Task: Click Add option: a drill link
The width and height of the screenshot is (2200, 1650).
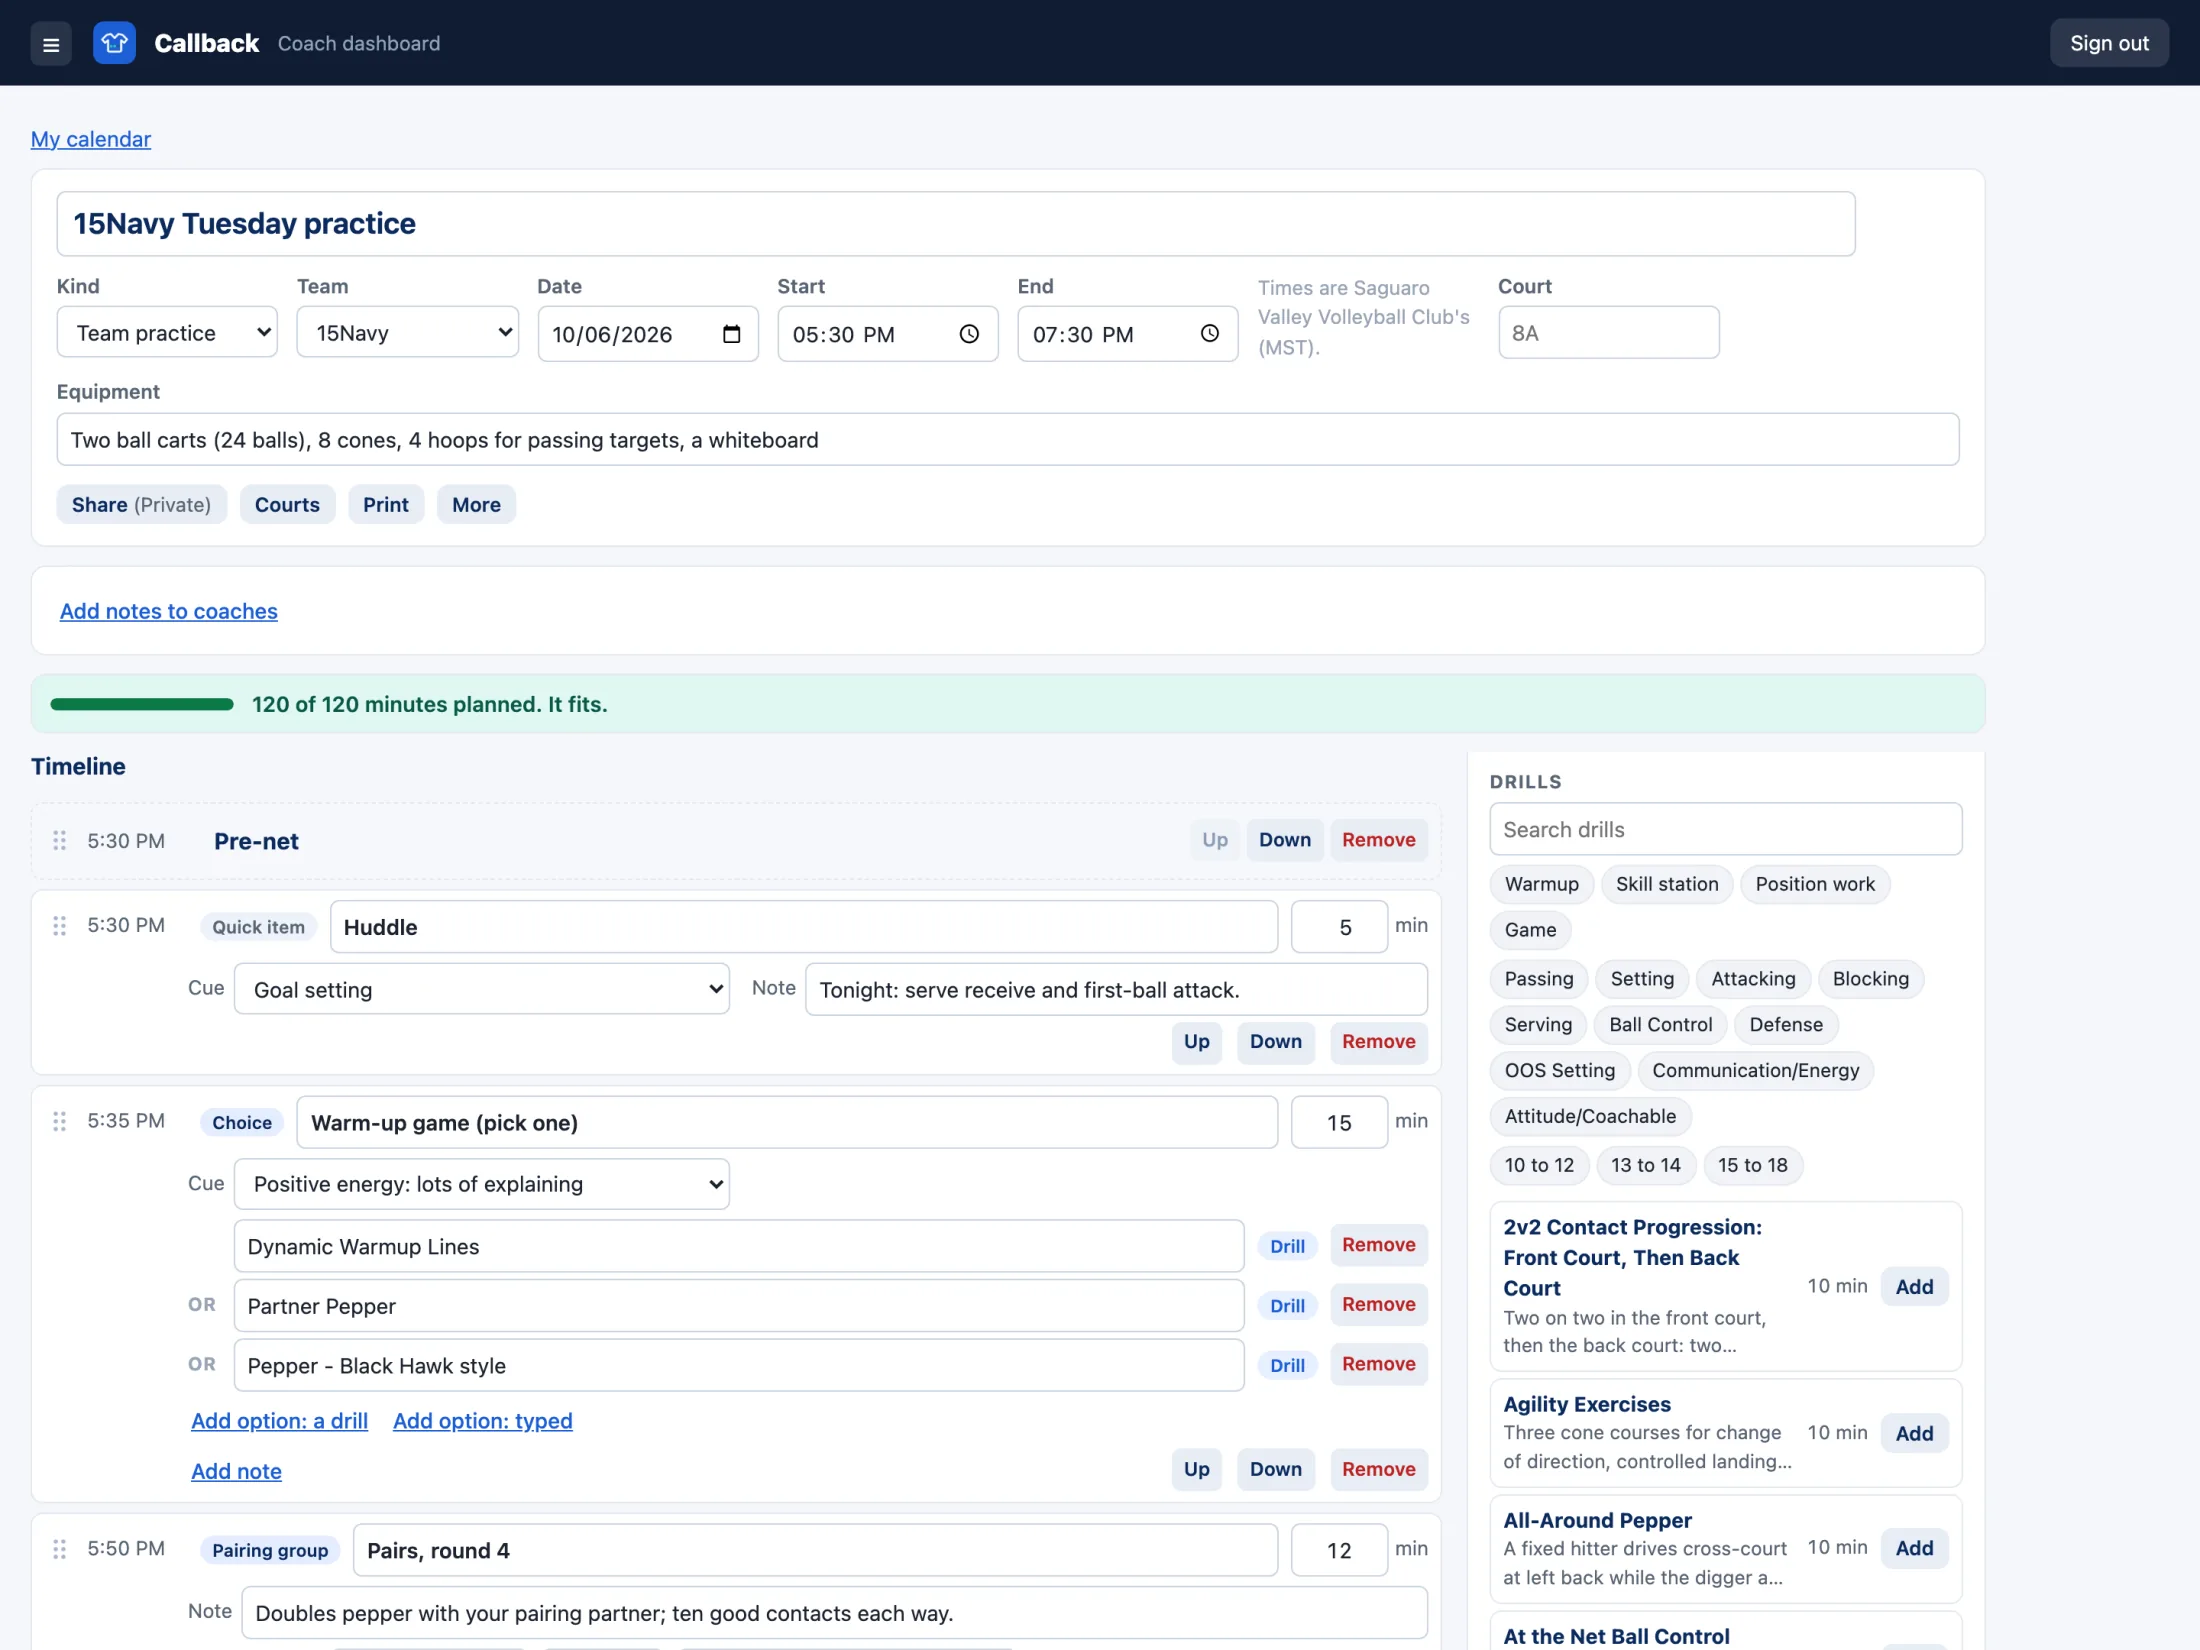Action: (279, 1421)
